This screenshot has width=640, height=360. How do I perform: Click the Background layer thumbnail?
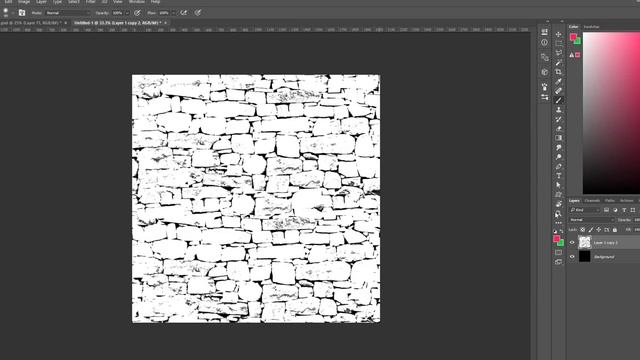[x=584, y=256]
